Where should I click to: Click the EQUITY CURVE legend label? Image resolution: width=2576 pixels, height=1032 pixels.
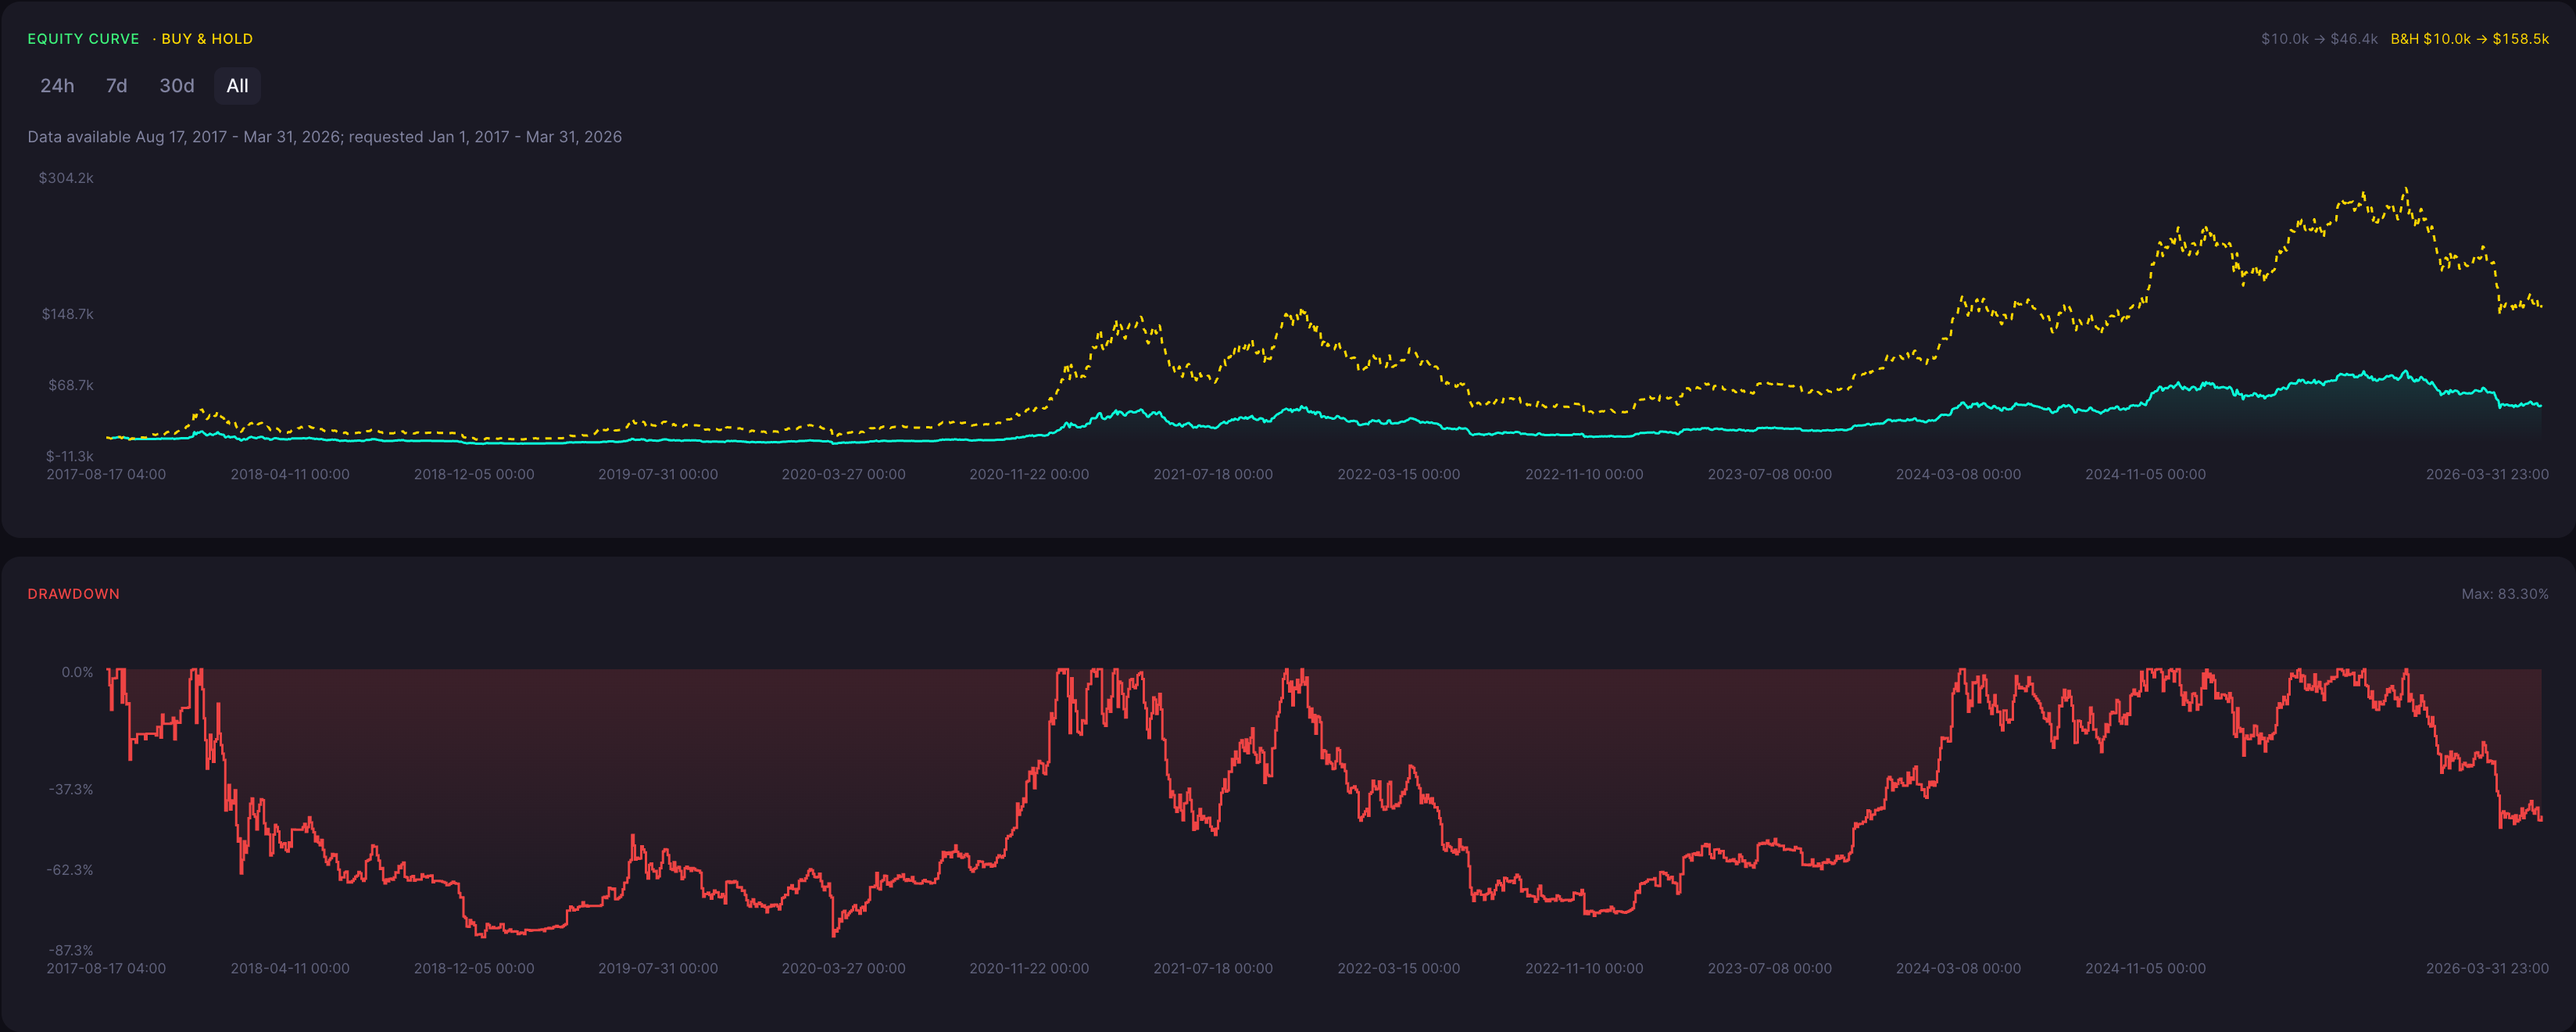83,39
